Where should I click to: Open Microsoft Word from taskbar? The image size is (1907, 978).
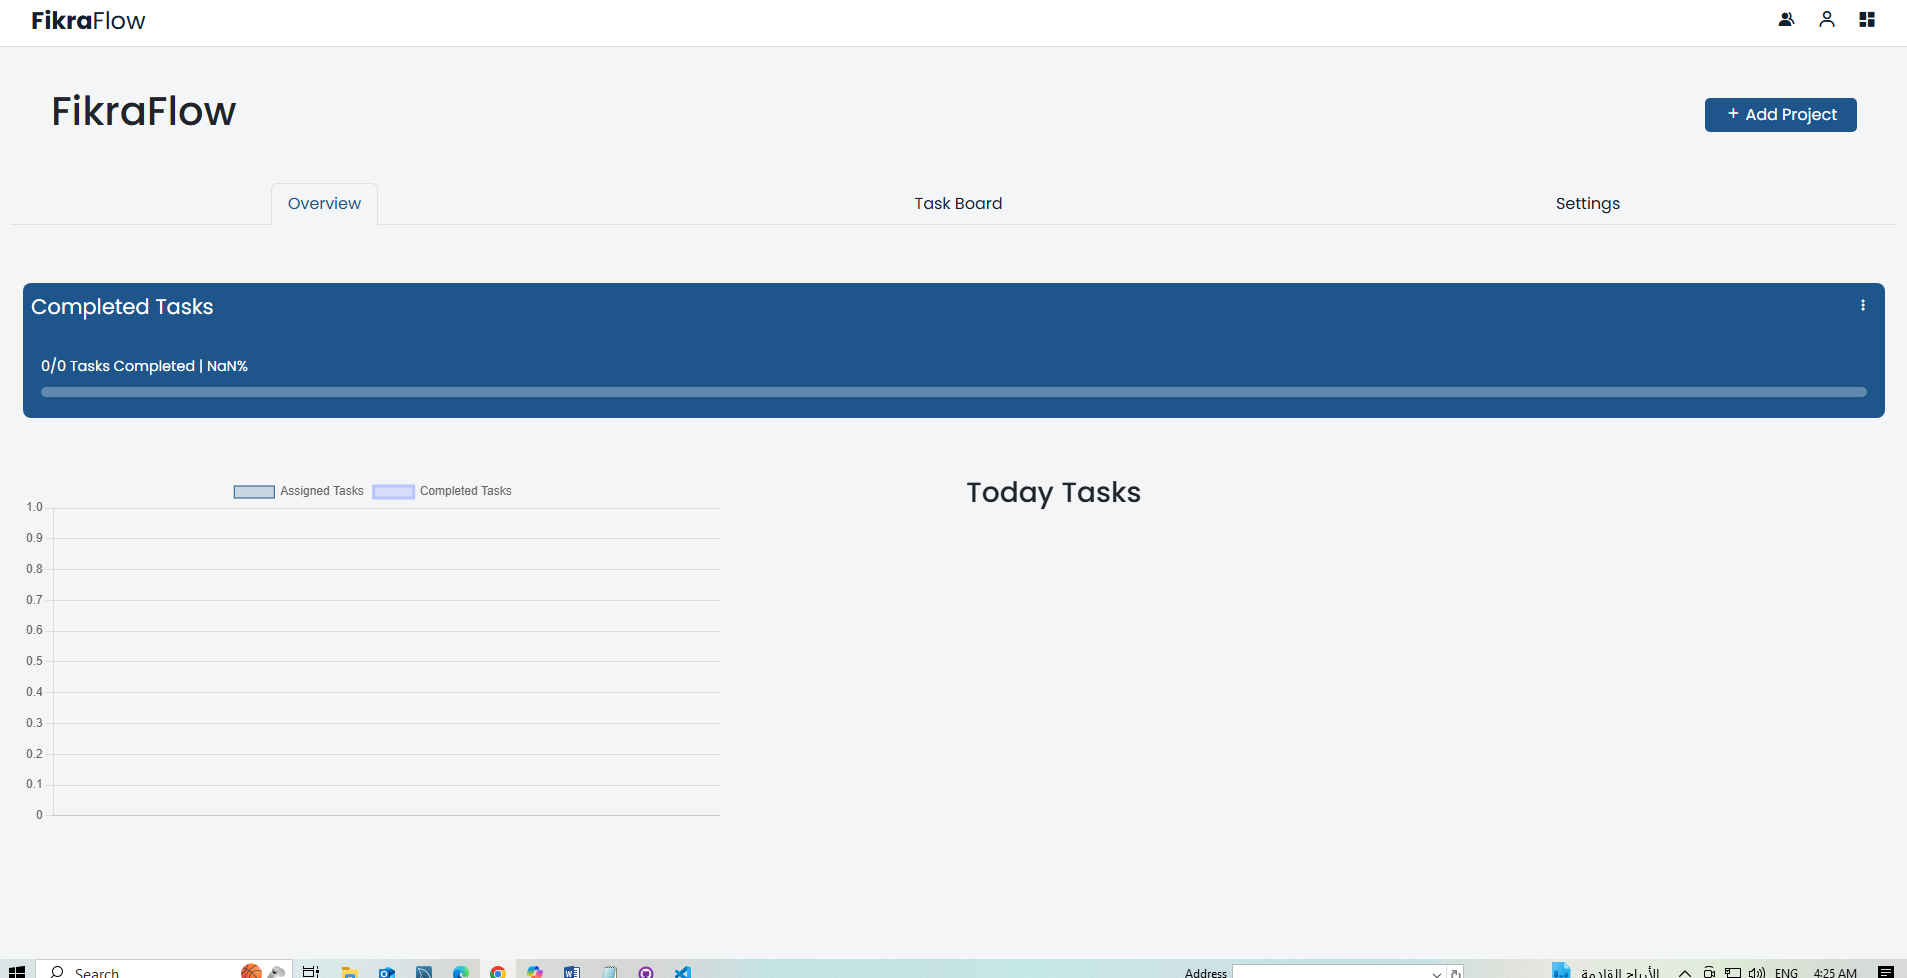(x=571, y=972)
